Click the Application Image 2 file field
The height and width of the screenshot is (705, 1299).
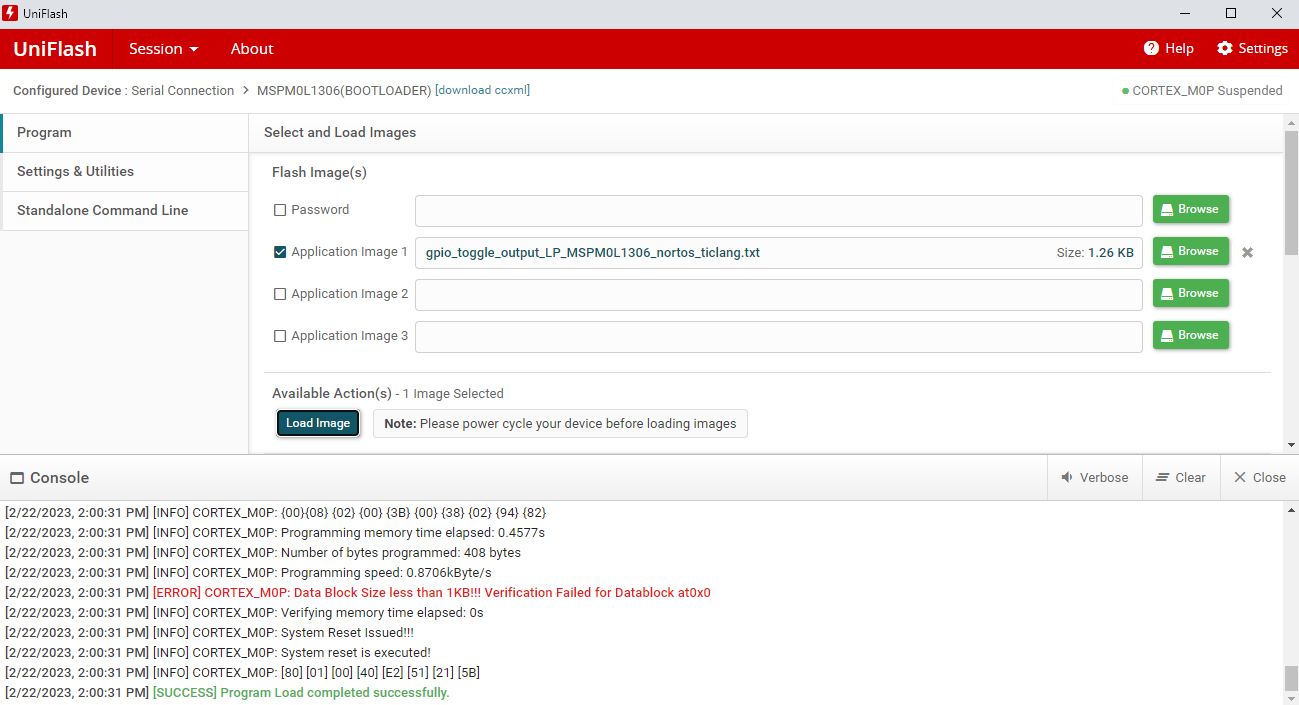point(778,295)
